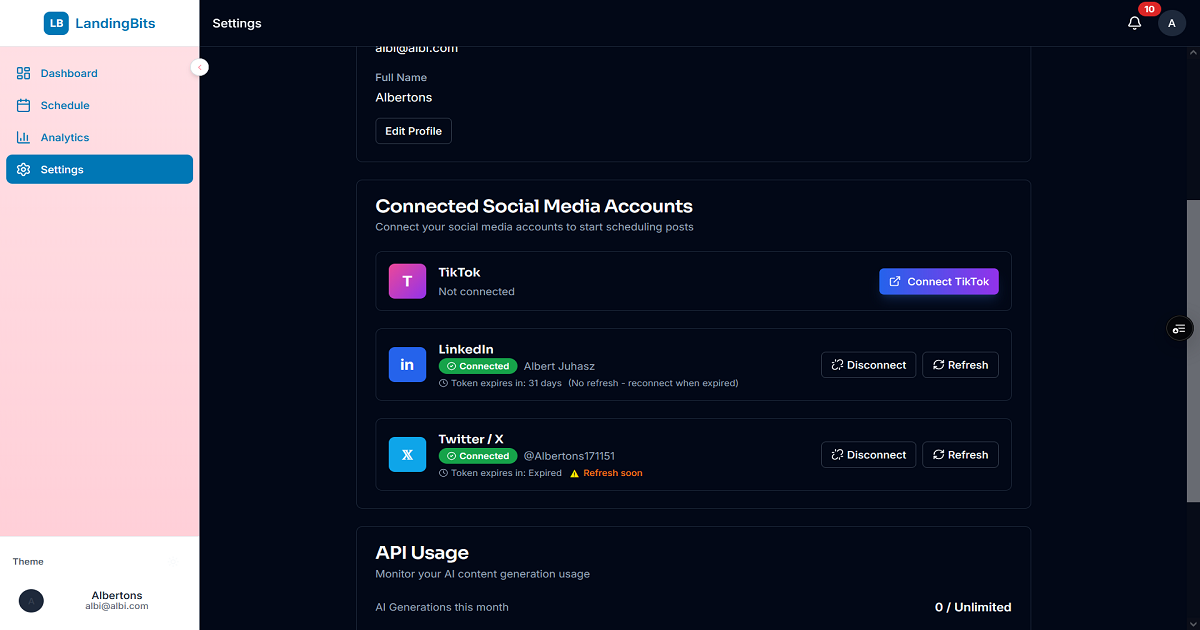This screenshot has height=630, width=1200.
Task: Open notifications via the bell icon
Action: pyautogui.click(x=1134, y=22)
